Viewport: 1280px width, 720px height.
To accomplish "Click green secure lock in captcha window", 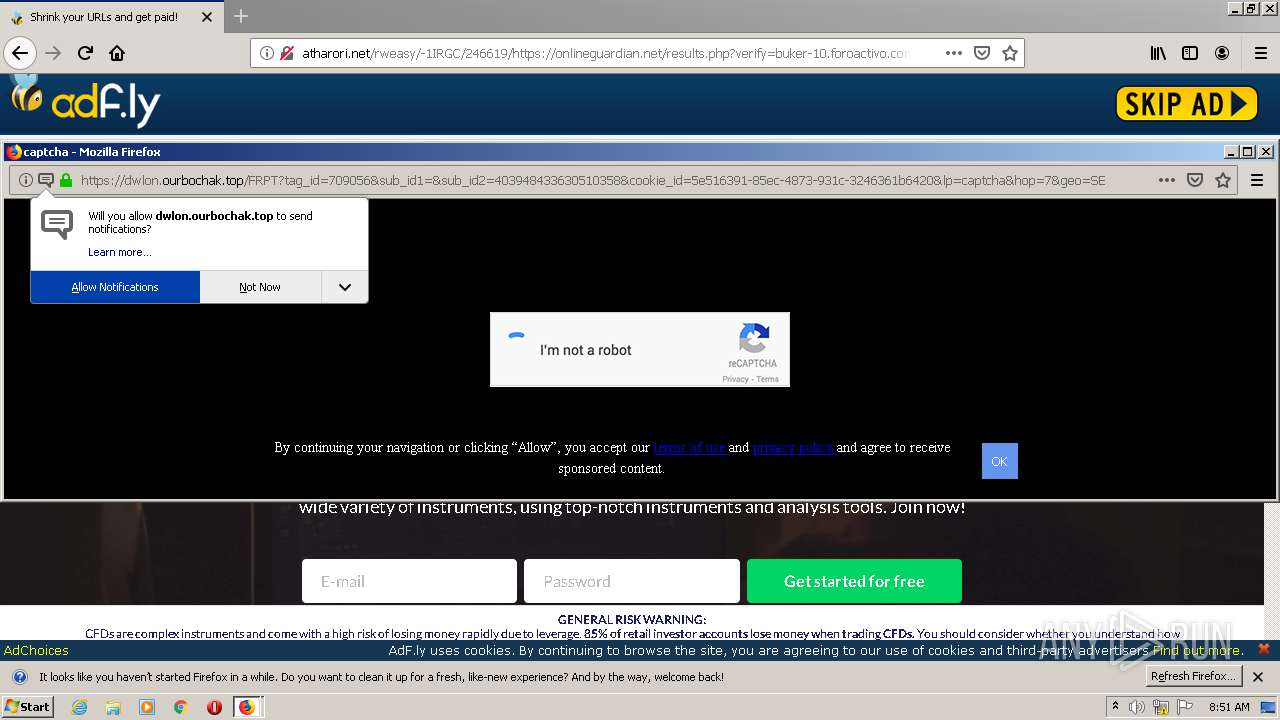I will pyautogui.click(x=66, y=180).
